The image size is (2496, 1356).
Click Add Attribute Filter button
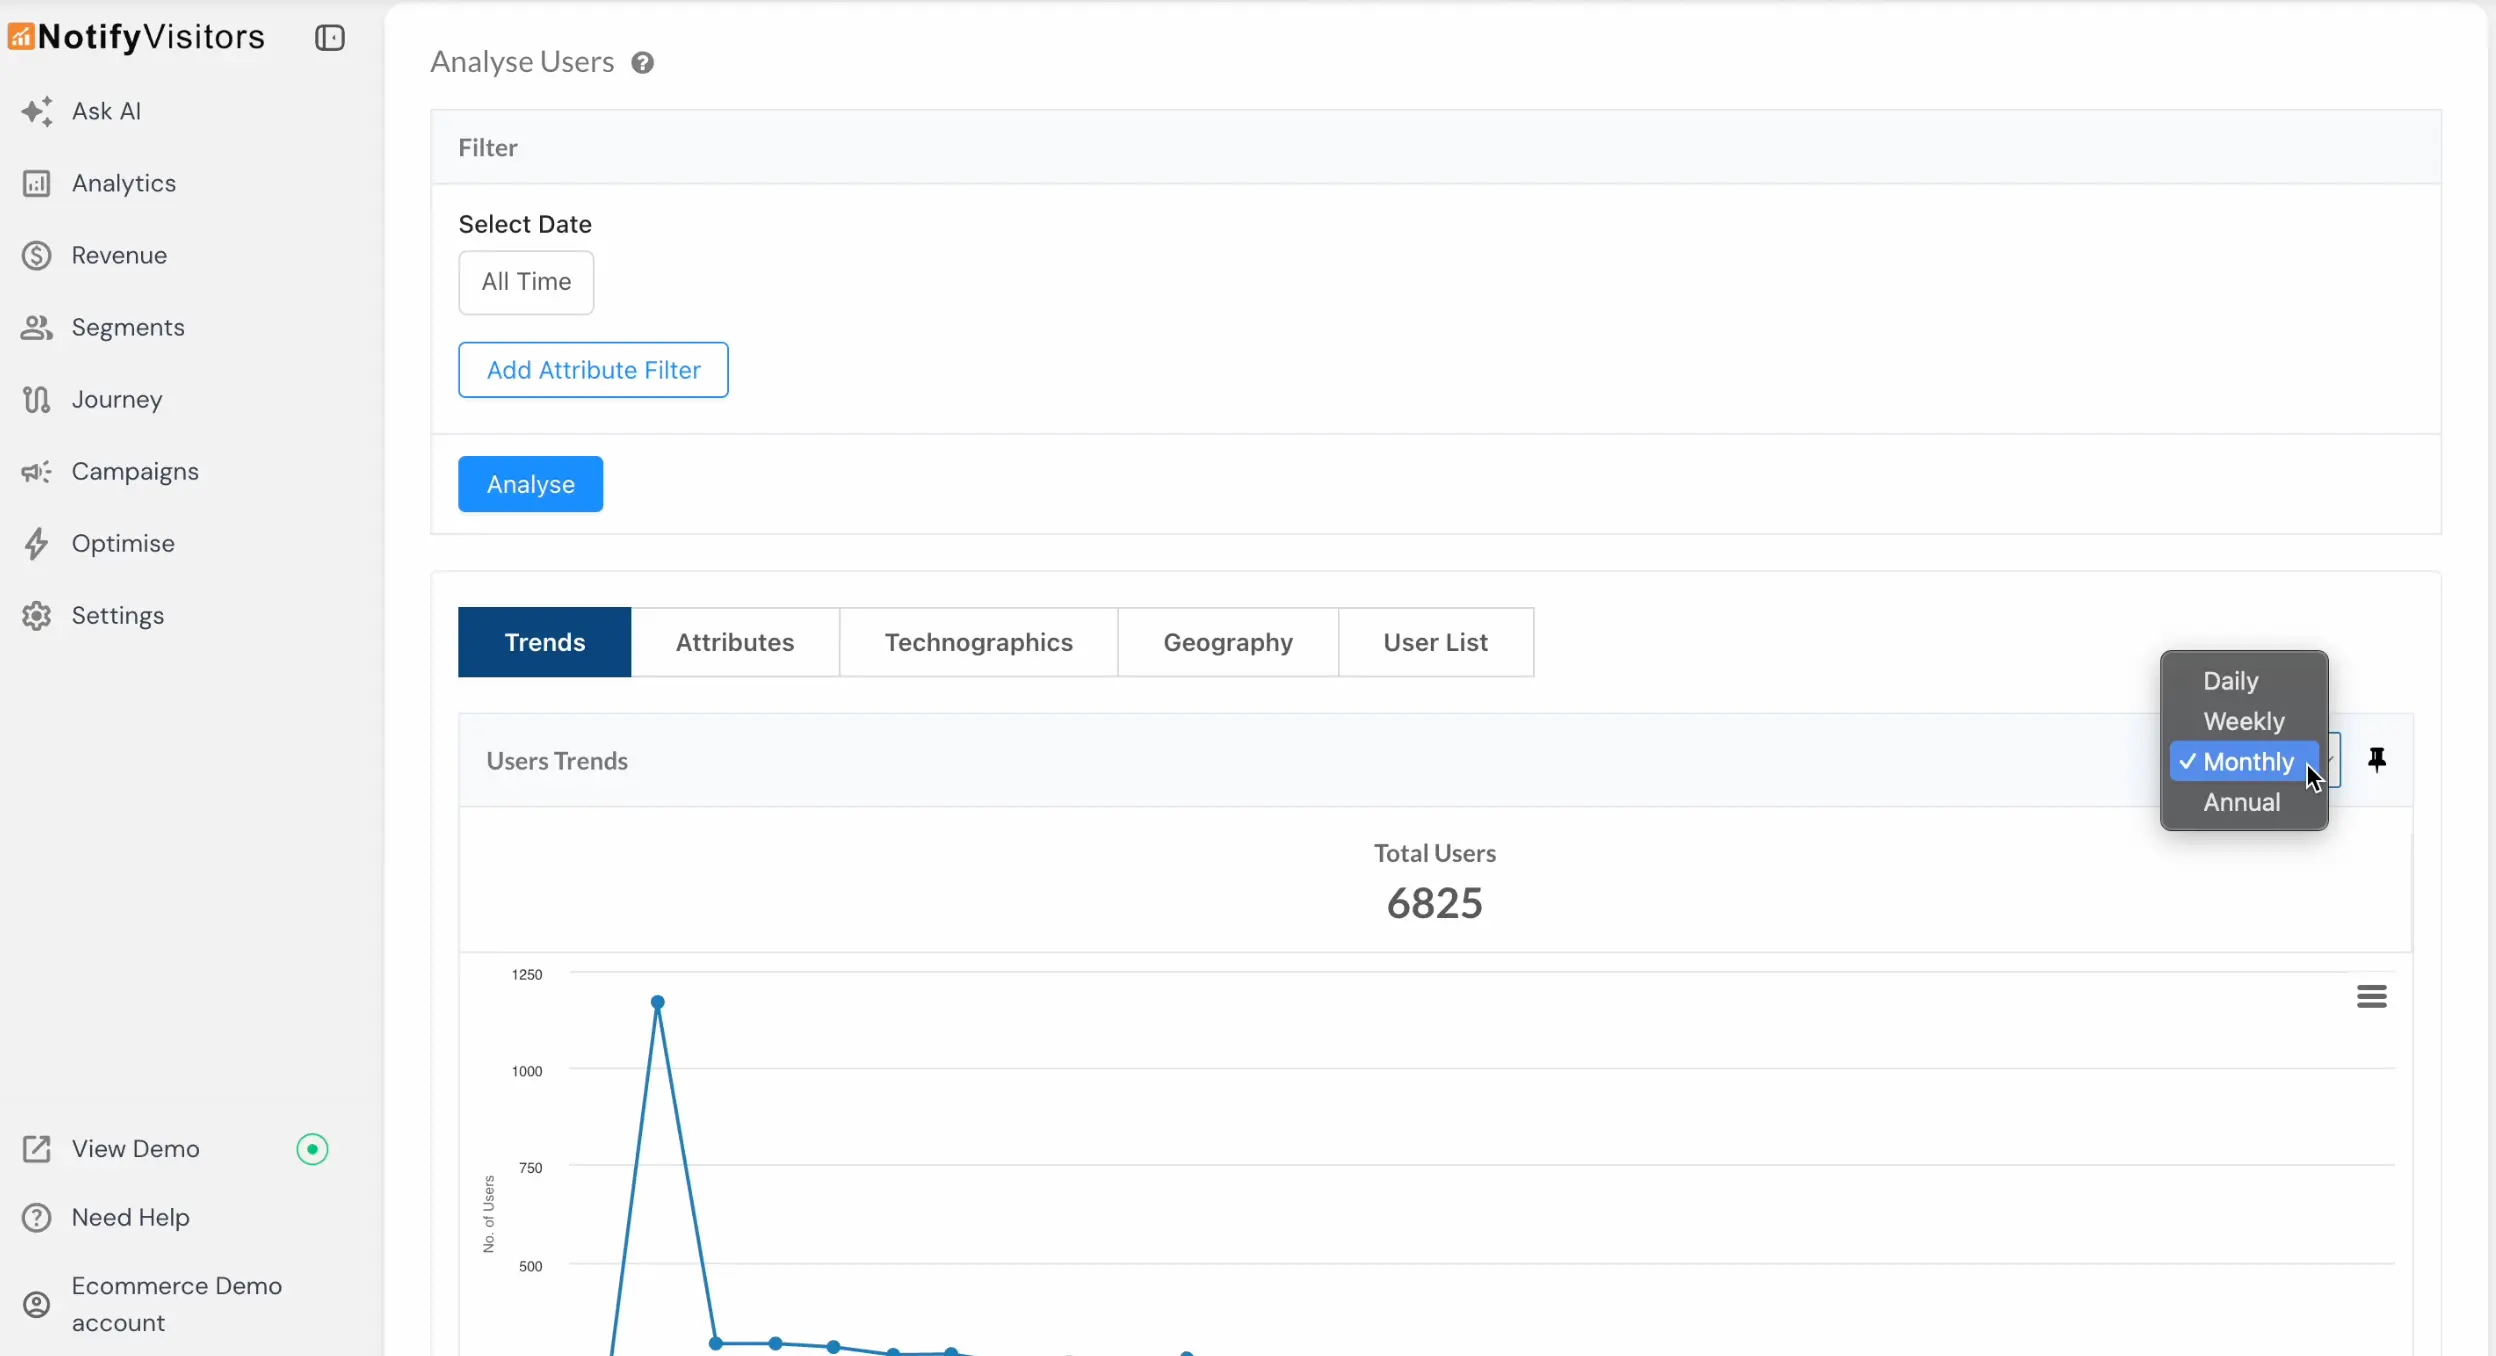(593, 370)
